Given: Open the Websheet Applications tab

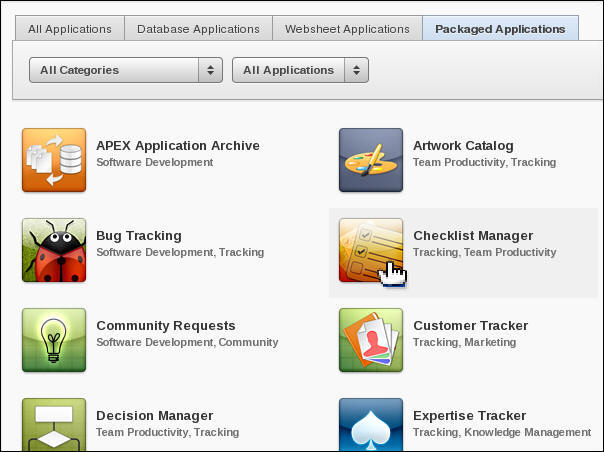Looking at the screenshot, I should pos(347,29).
